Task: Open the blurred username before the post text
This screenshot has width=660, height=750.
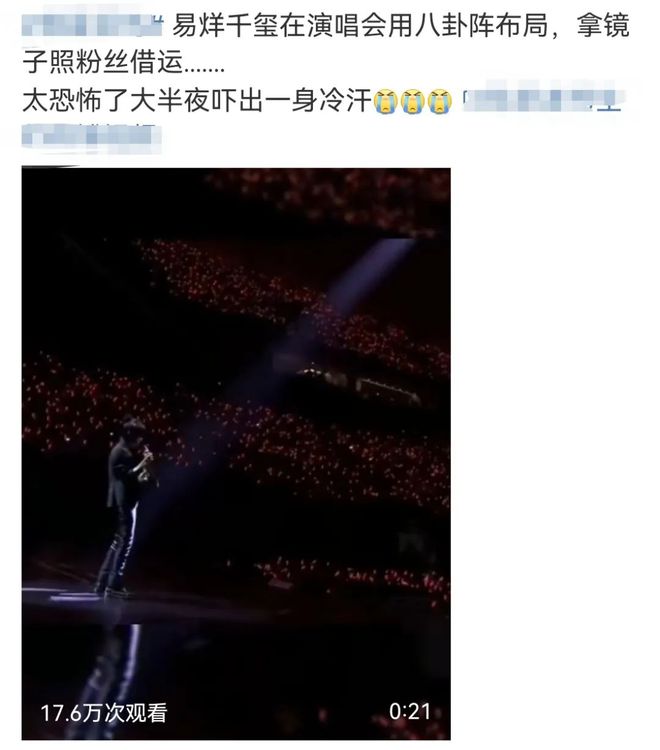Action: [92, 25]
